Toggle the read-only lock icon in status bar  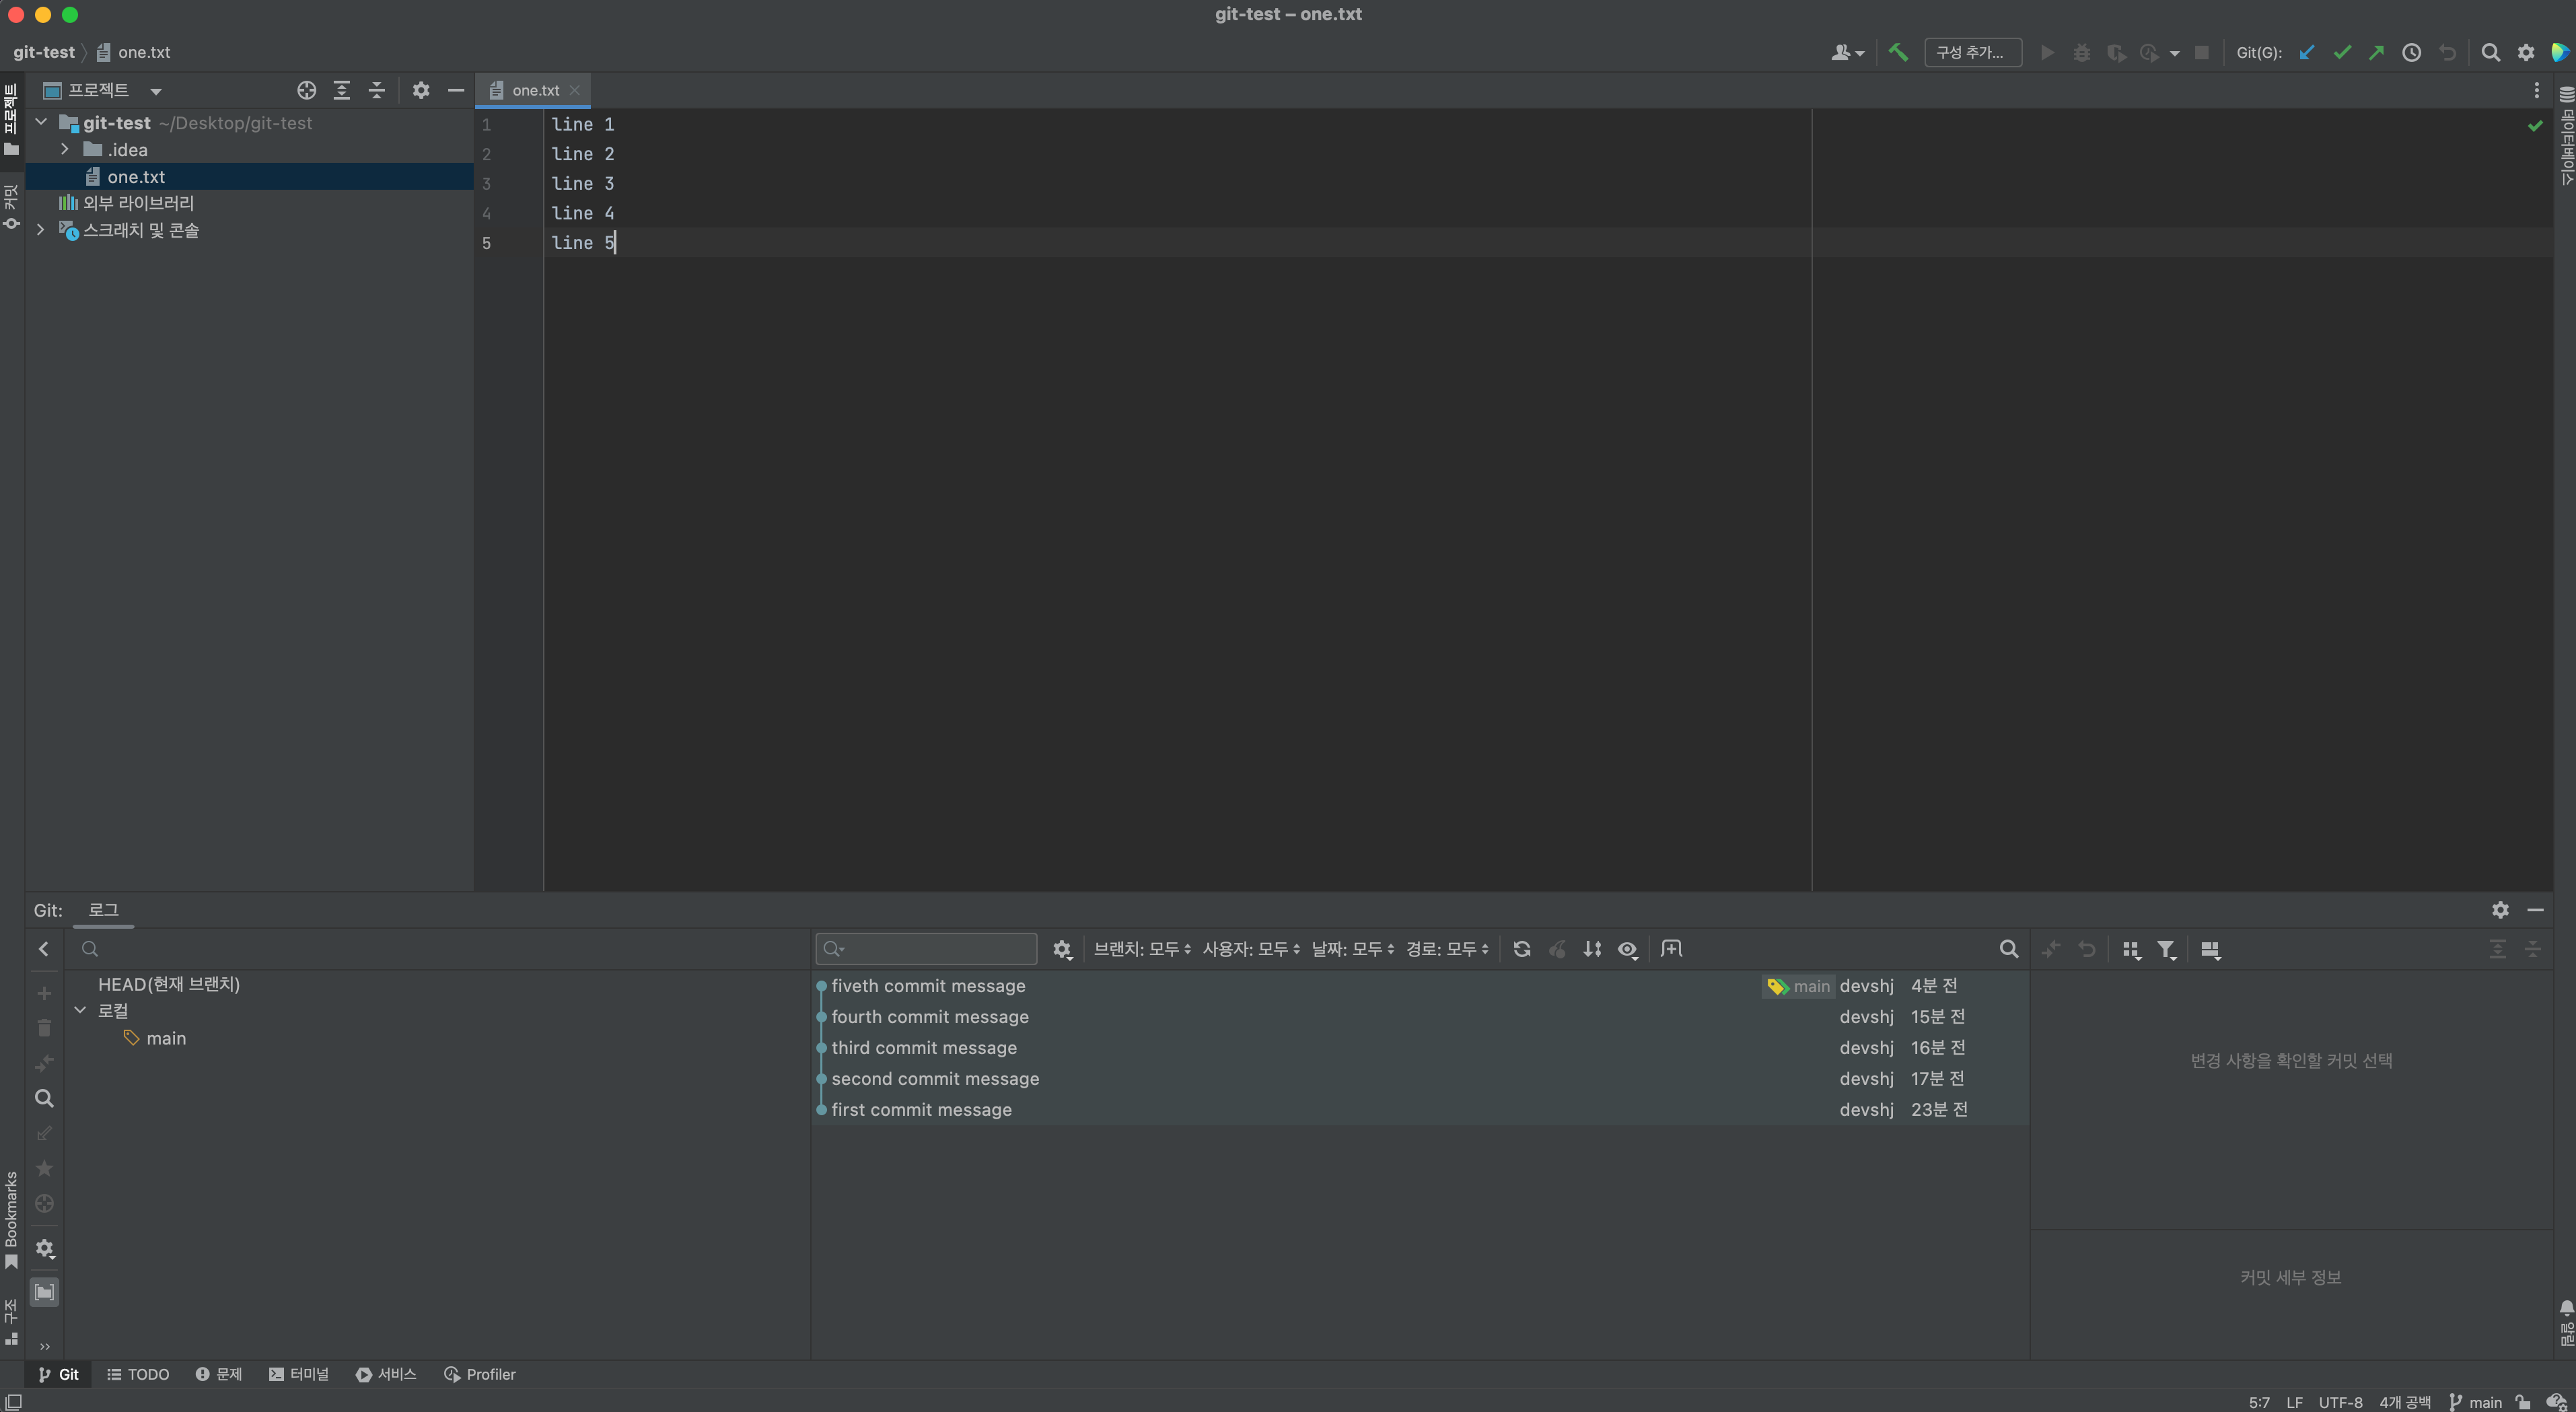(2523, 1402)
